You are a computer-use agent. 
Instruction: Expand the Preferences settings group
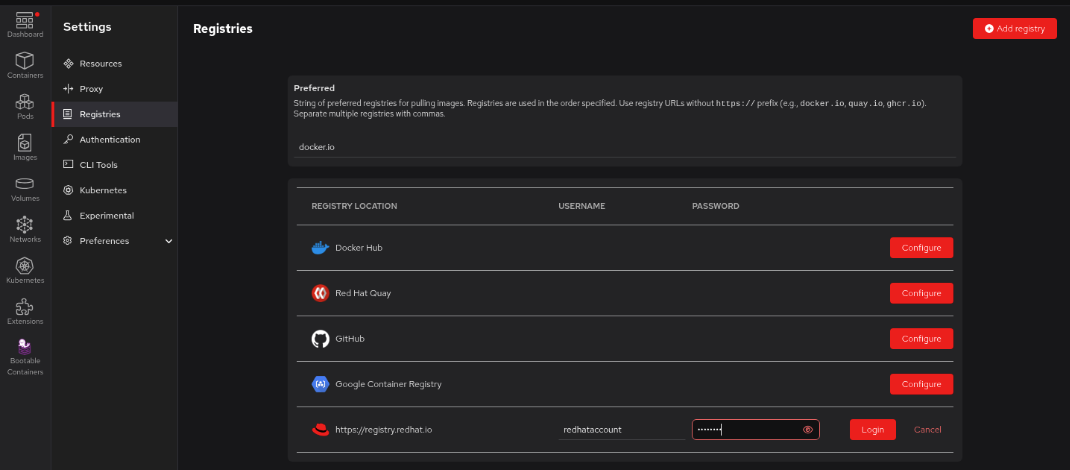[x=168, y=241]
